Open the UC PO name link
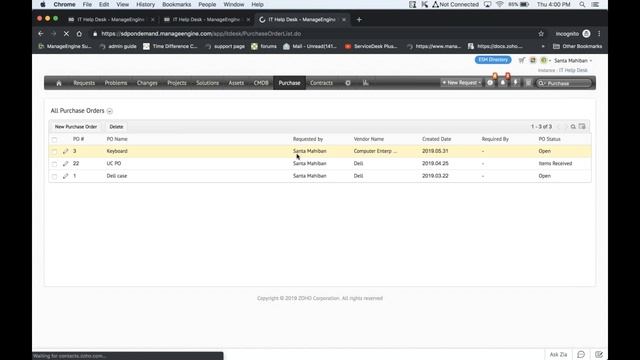Screen dimensions: 640x360 pos(114,163)
